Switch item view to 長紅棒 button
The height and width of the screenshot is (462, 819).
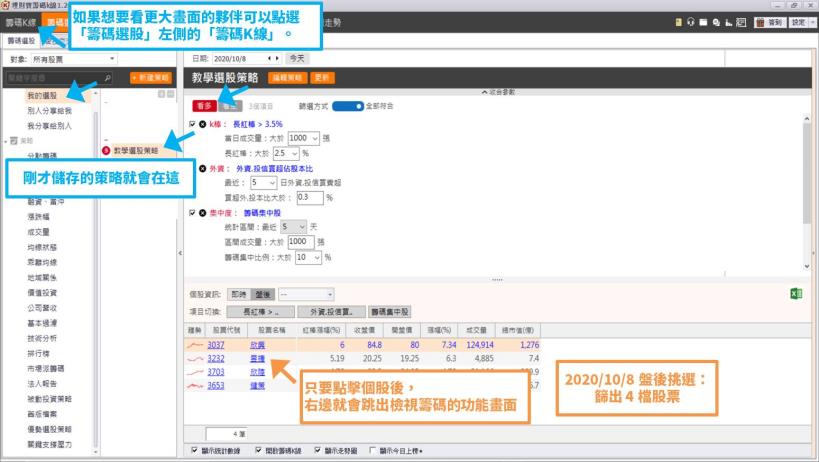point(261,312)
